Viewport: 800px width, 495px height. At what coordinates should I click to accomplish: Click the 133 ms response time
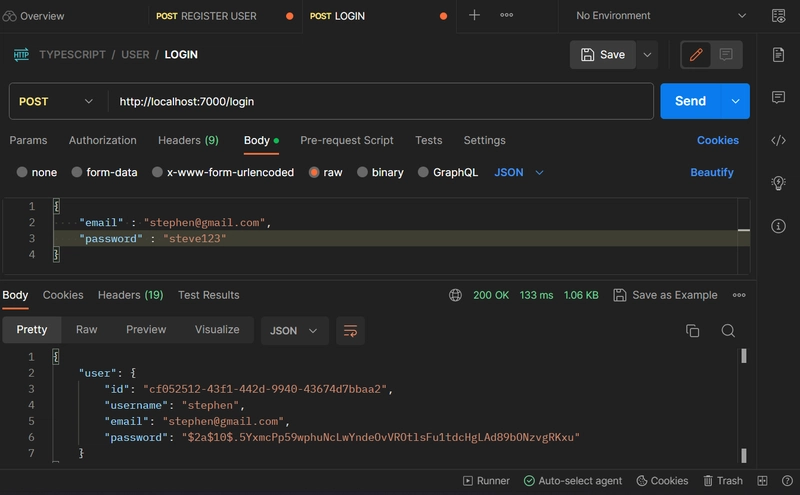(x=536, y=295)
